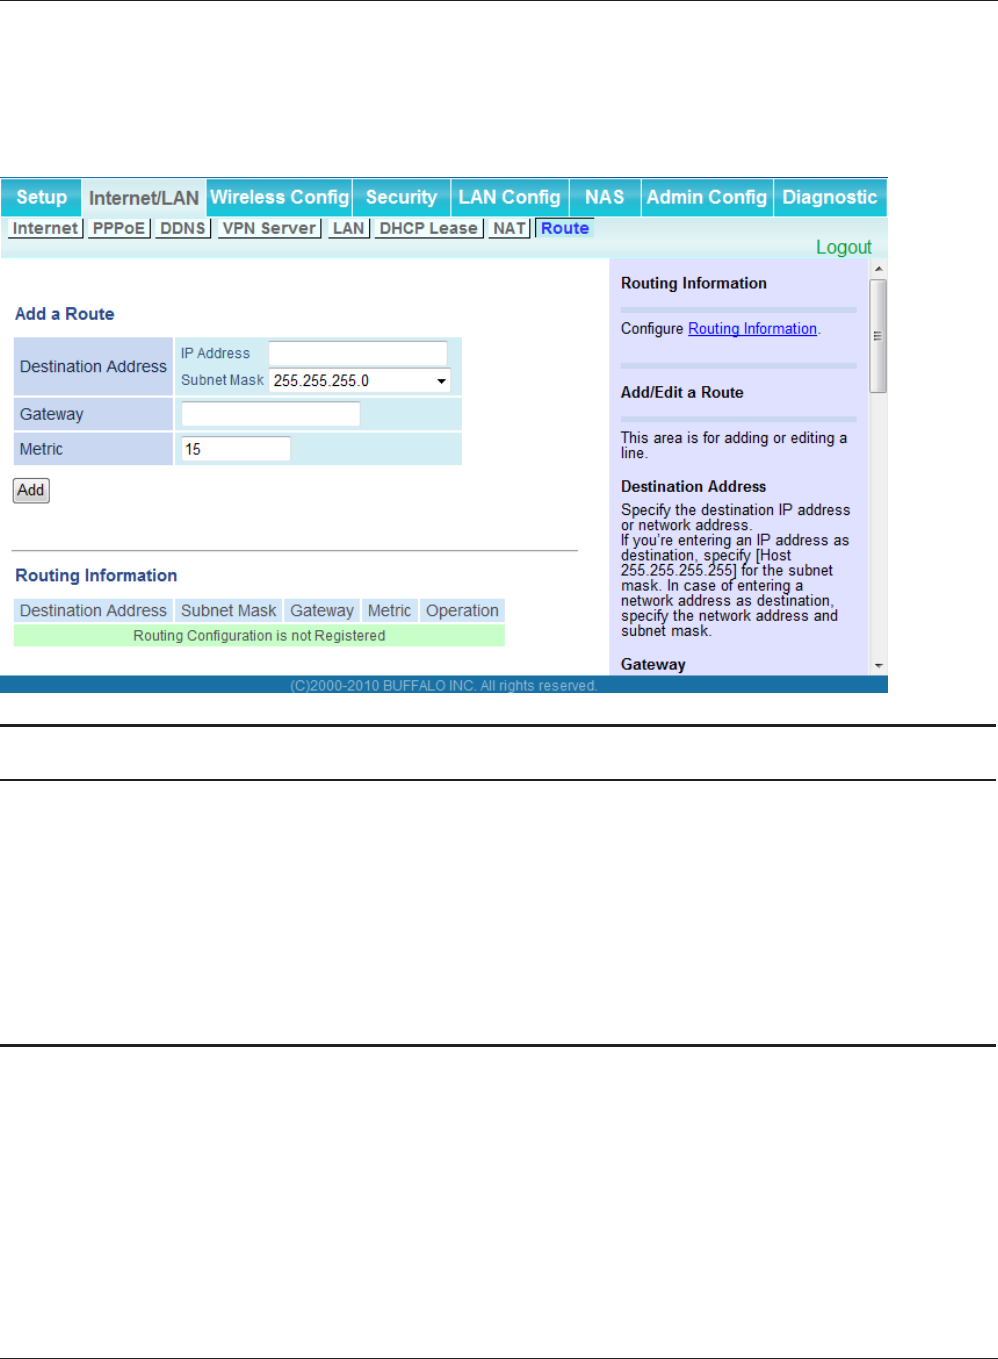Viewport: 998px width, 1359px height.
Task: Select the Route sub-tab
Action: coord(565,228)
